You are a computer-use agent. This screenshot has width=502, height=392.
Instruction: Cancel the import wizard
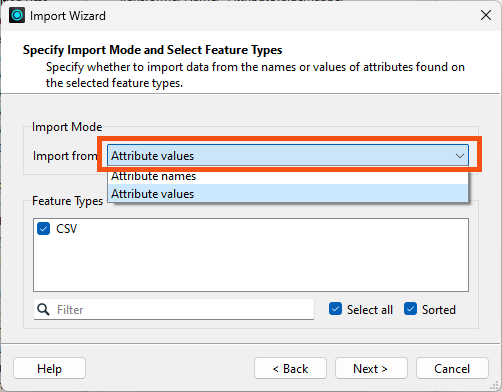[x=452, y=368]
